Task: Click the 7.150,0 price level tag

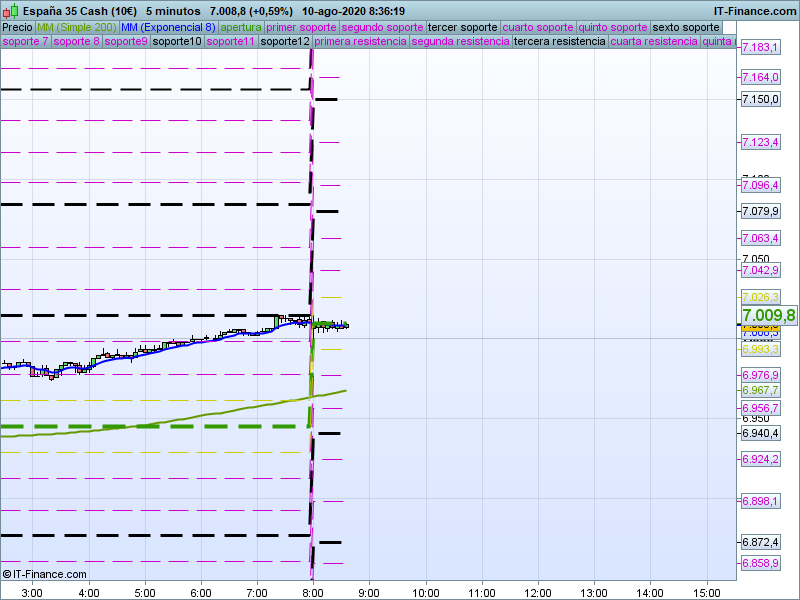Action: coord(760,99)
